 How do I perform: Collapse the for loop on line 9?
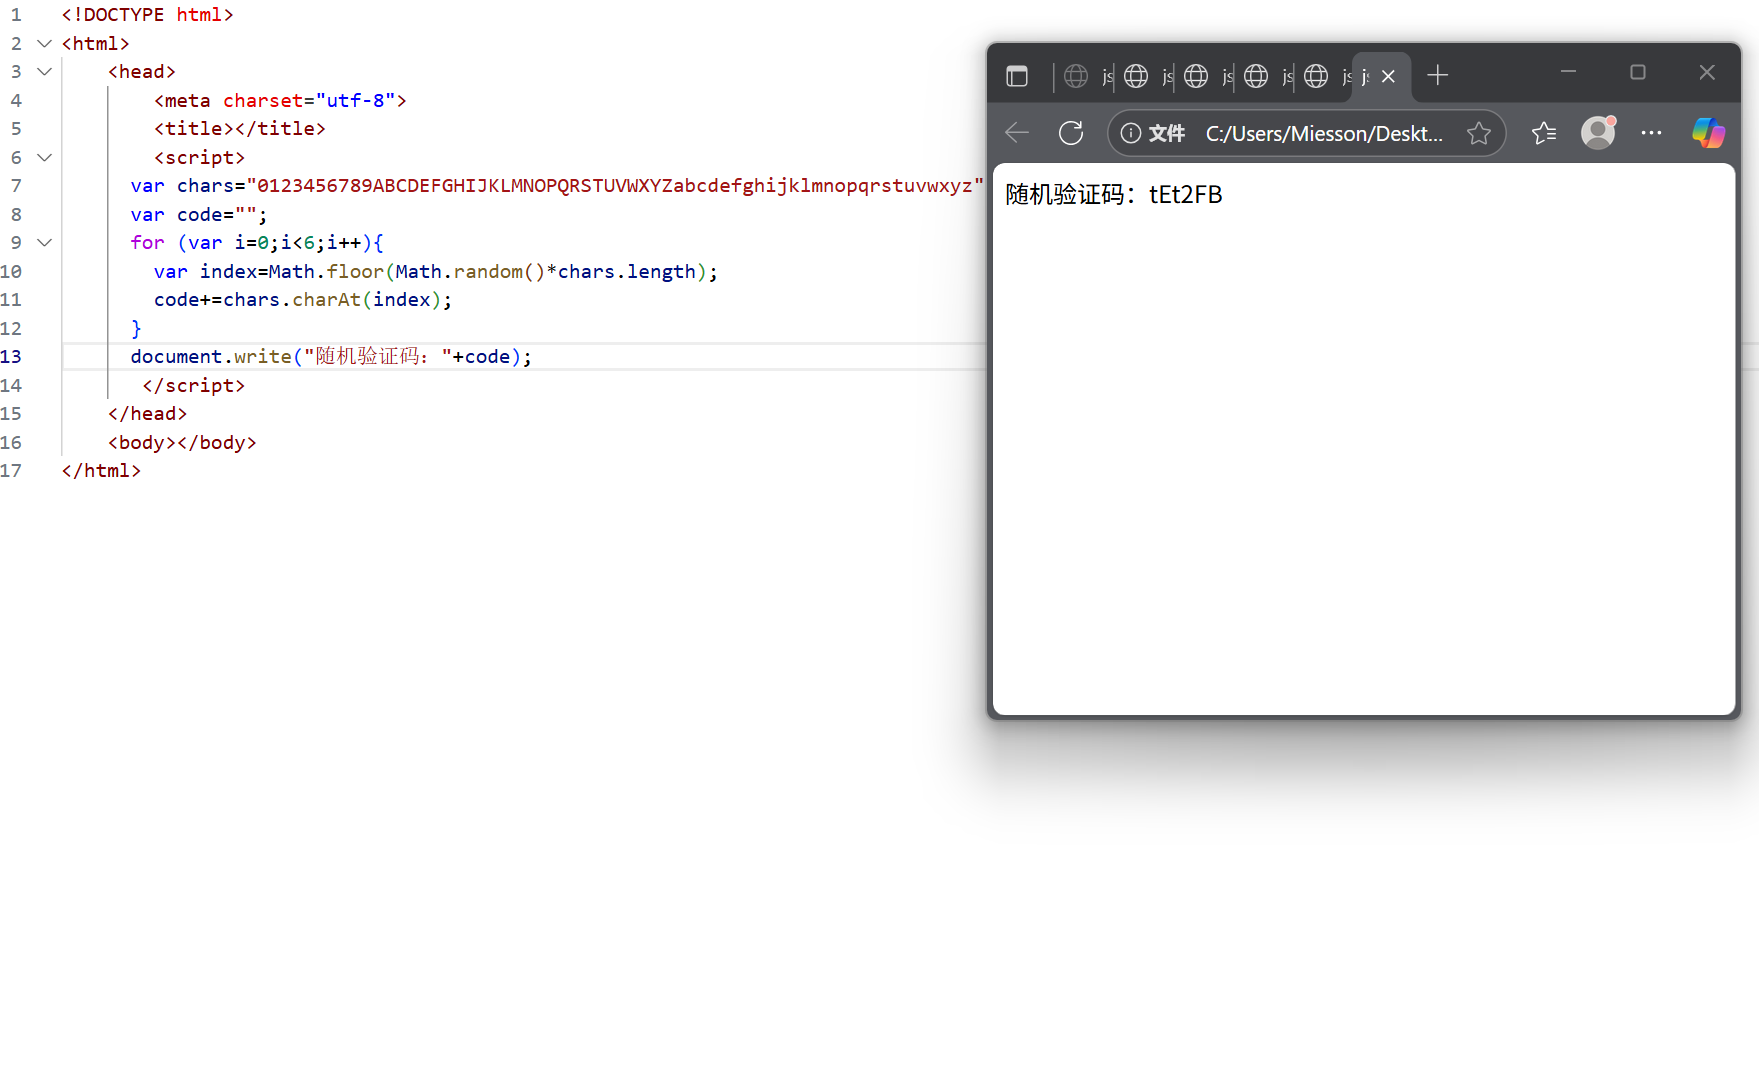(x=44, y=242)
